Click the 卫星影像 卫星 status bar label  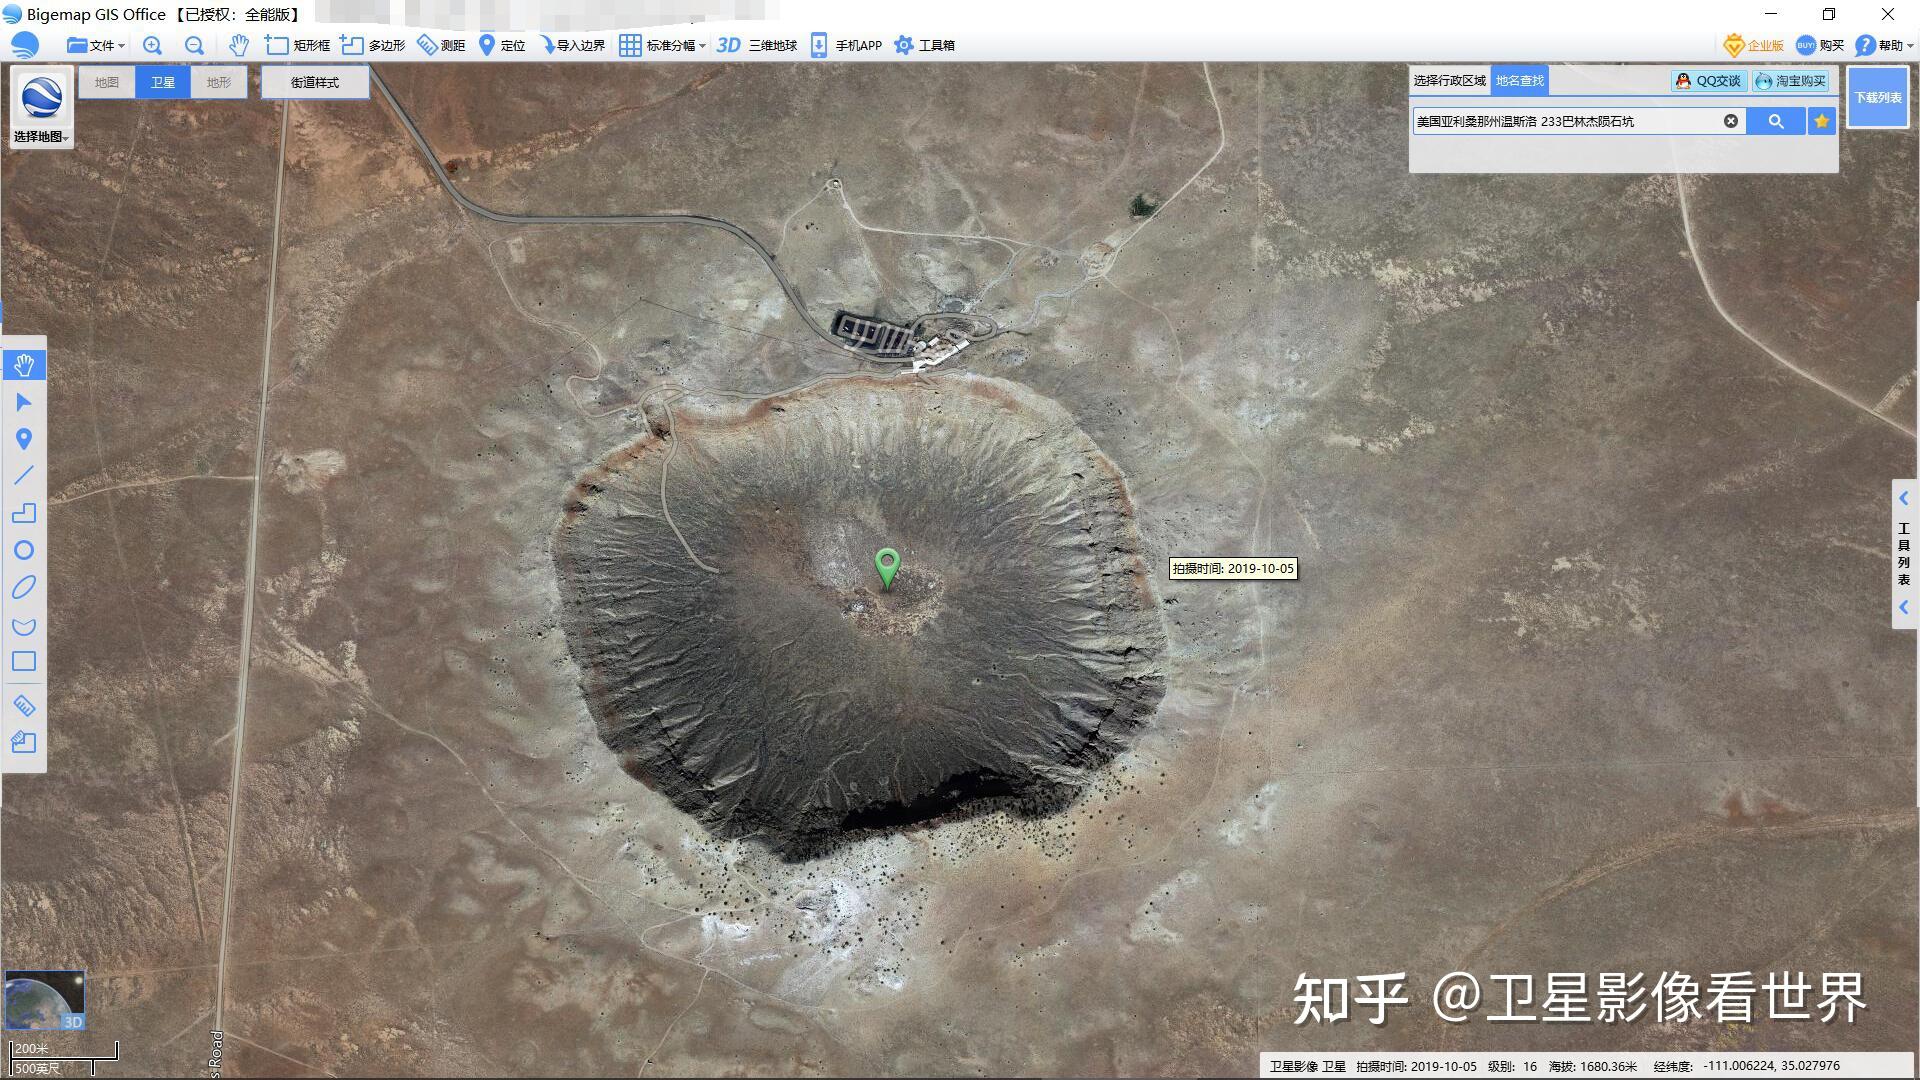pyautogui.click(x=1308, y=1066)
